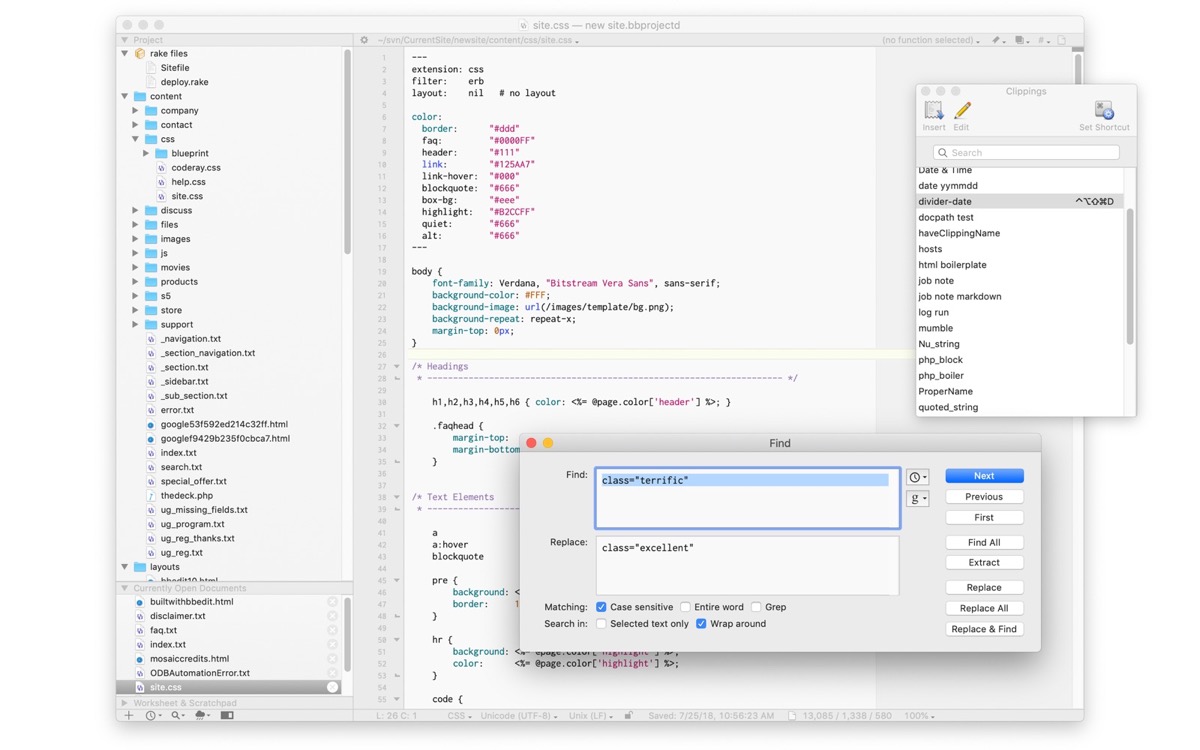Click the Set Shortcut icon

click(1104, 111)
